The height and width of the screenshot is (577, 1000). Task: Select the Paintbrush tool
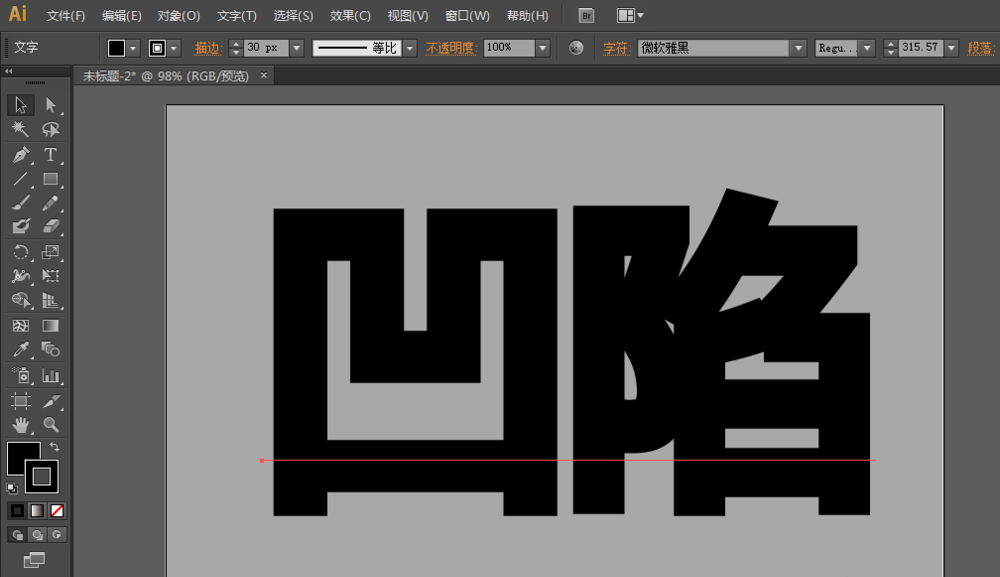(20, 203)
